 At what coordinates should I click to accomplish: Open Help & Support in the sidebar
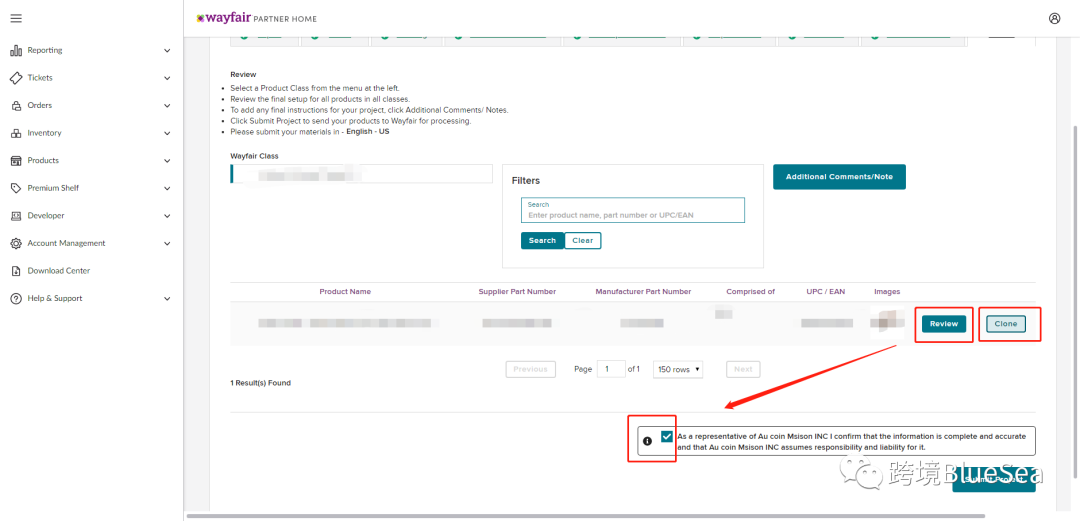pos(54,298)
